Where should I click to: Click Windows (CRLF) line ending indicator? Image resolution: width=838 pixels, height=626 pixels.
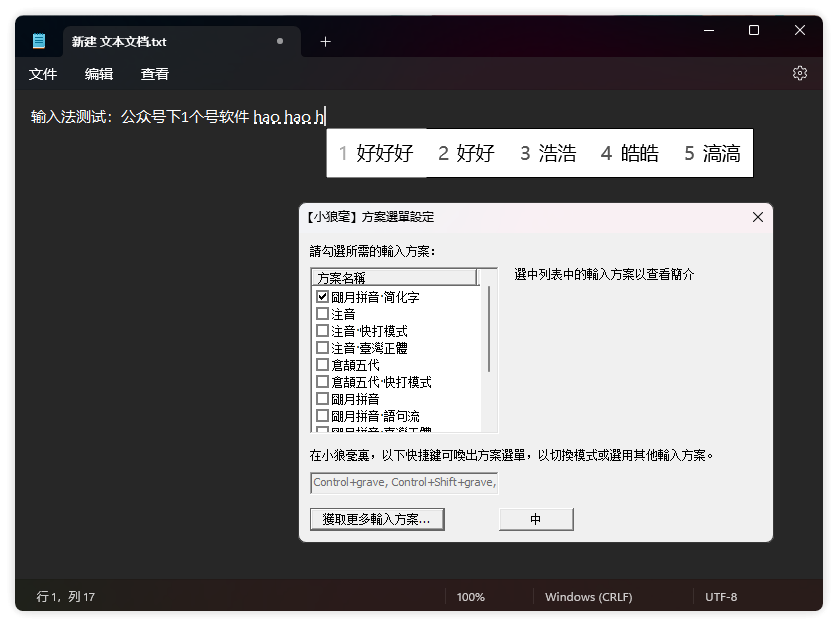588,597
